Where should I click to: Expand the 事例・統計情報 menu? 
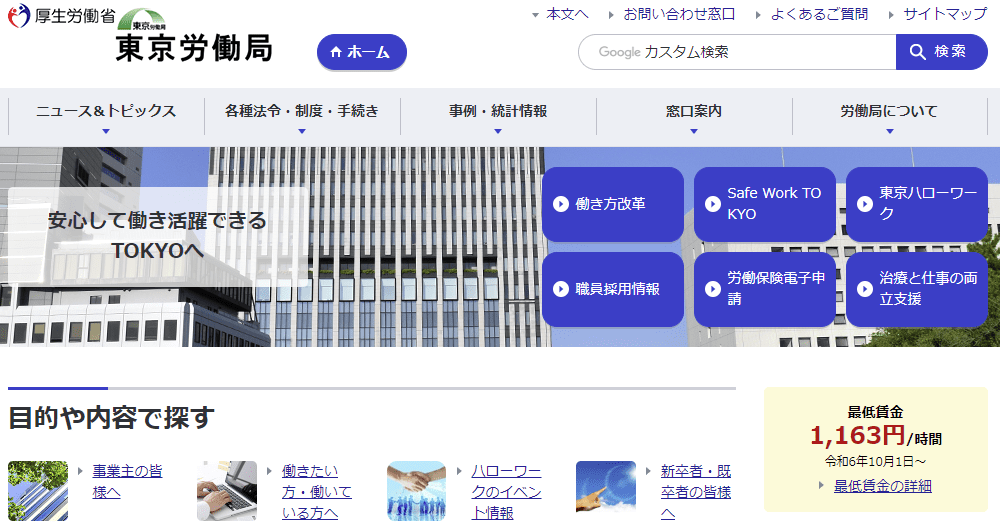tap(497, 112)
